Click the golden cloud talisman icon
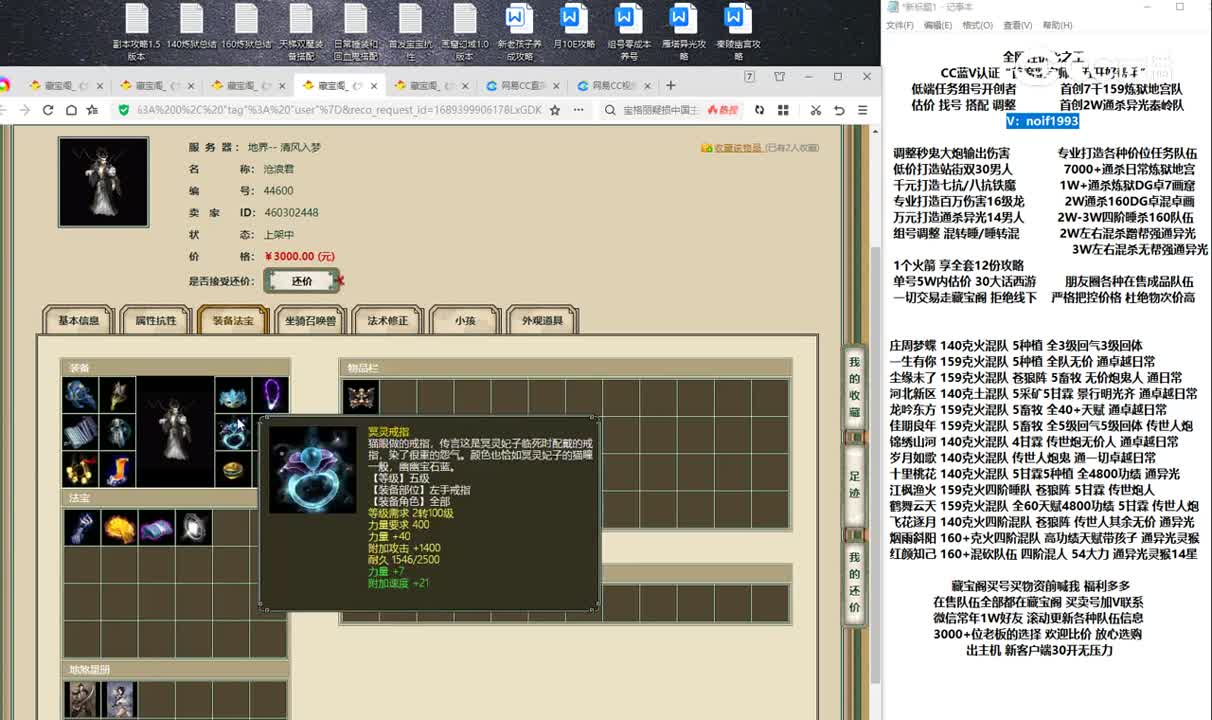This screenshot has width=1212, height=720. (x=119, y=528)
